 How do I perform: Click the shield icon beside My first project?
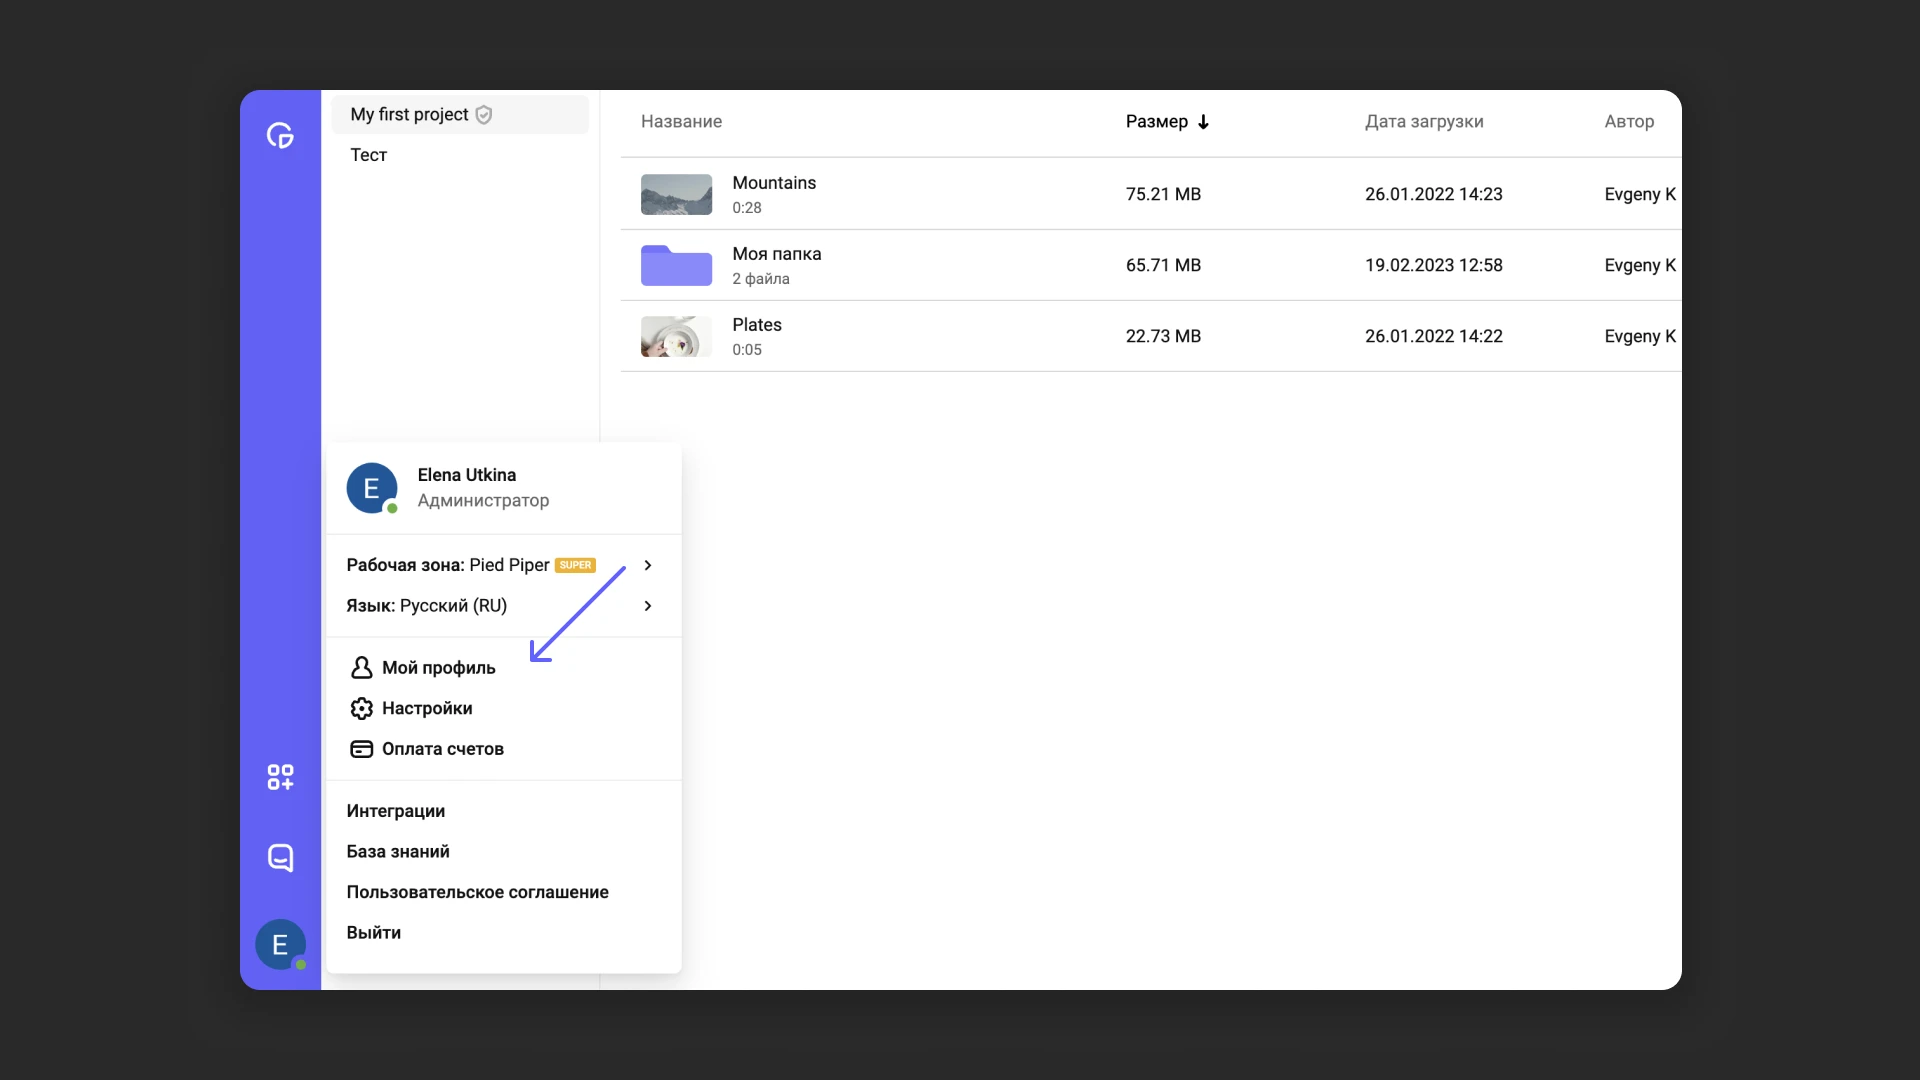[x=484, y=114]
